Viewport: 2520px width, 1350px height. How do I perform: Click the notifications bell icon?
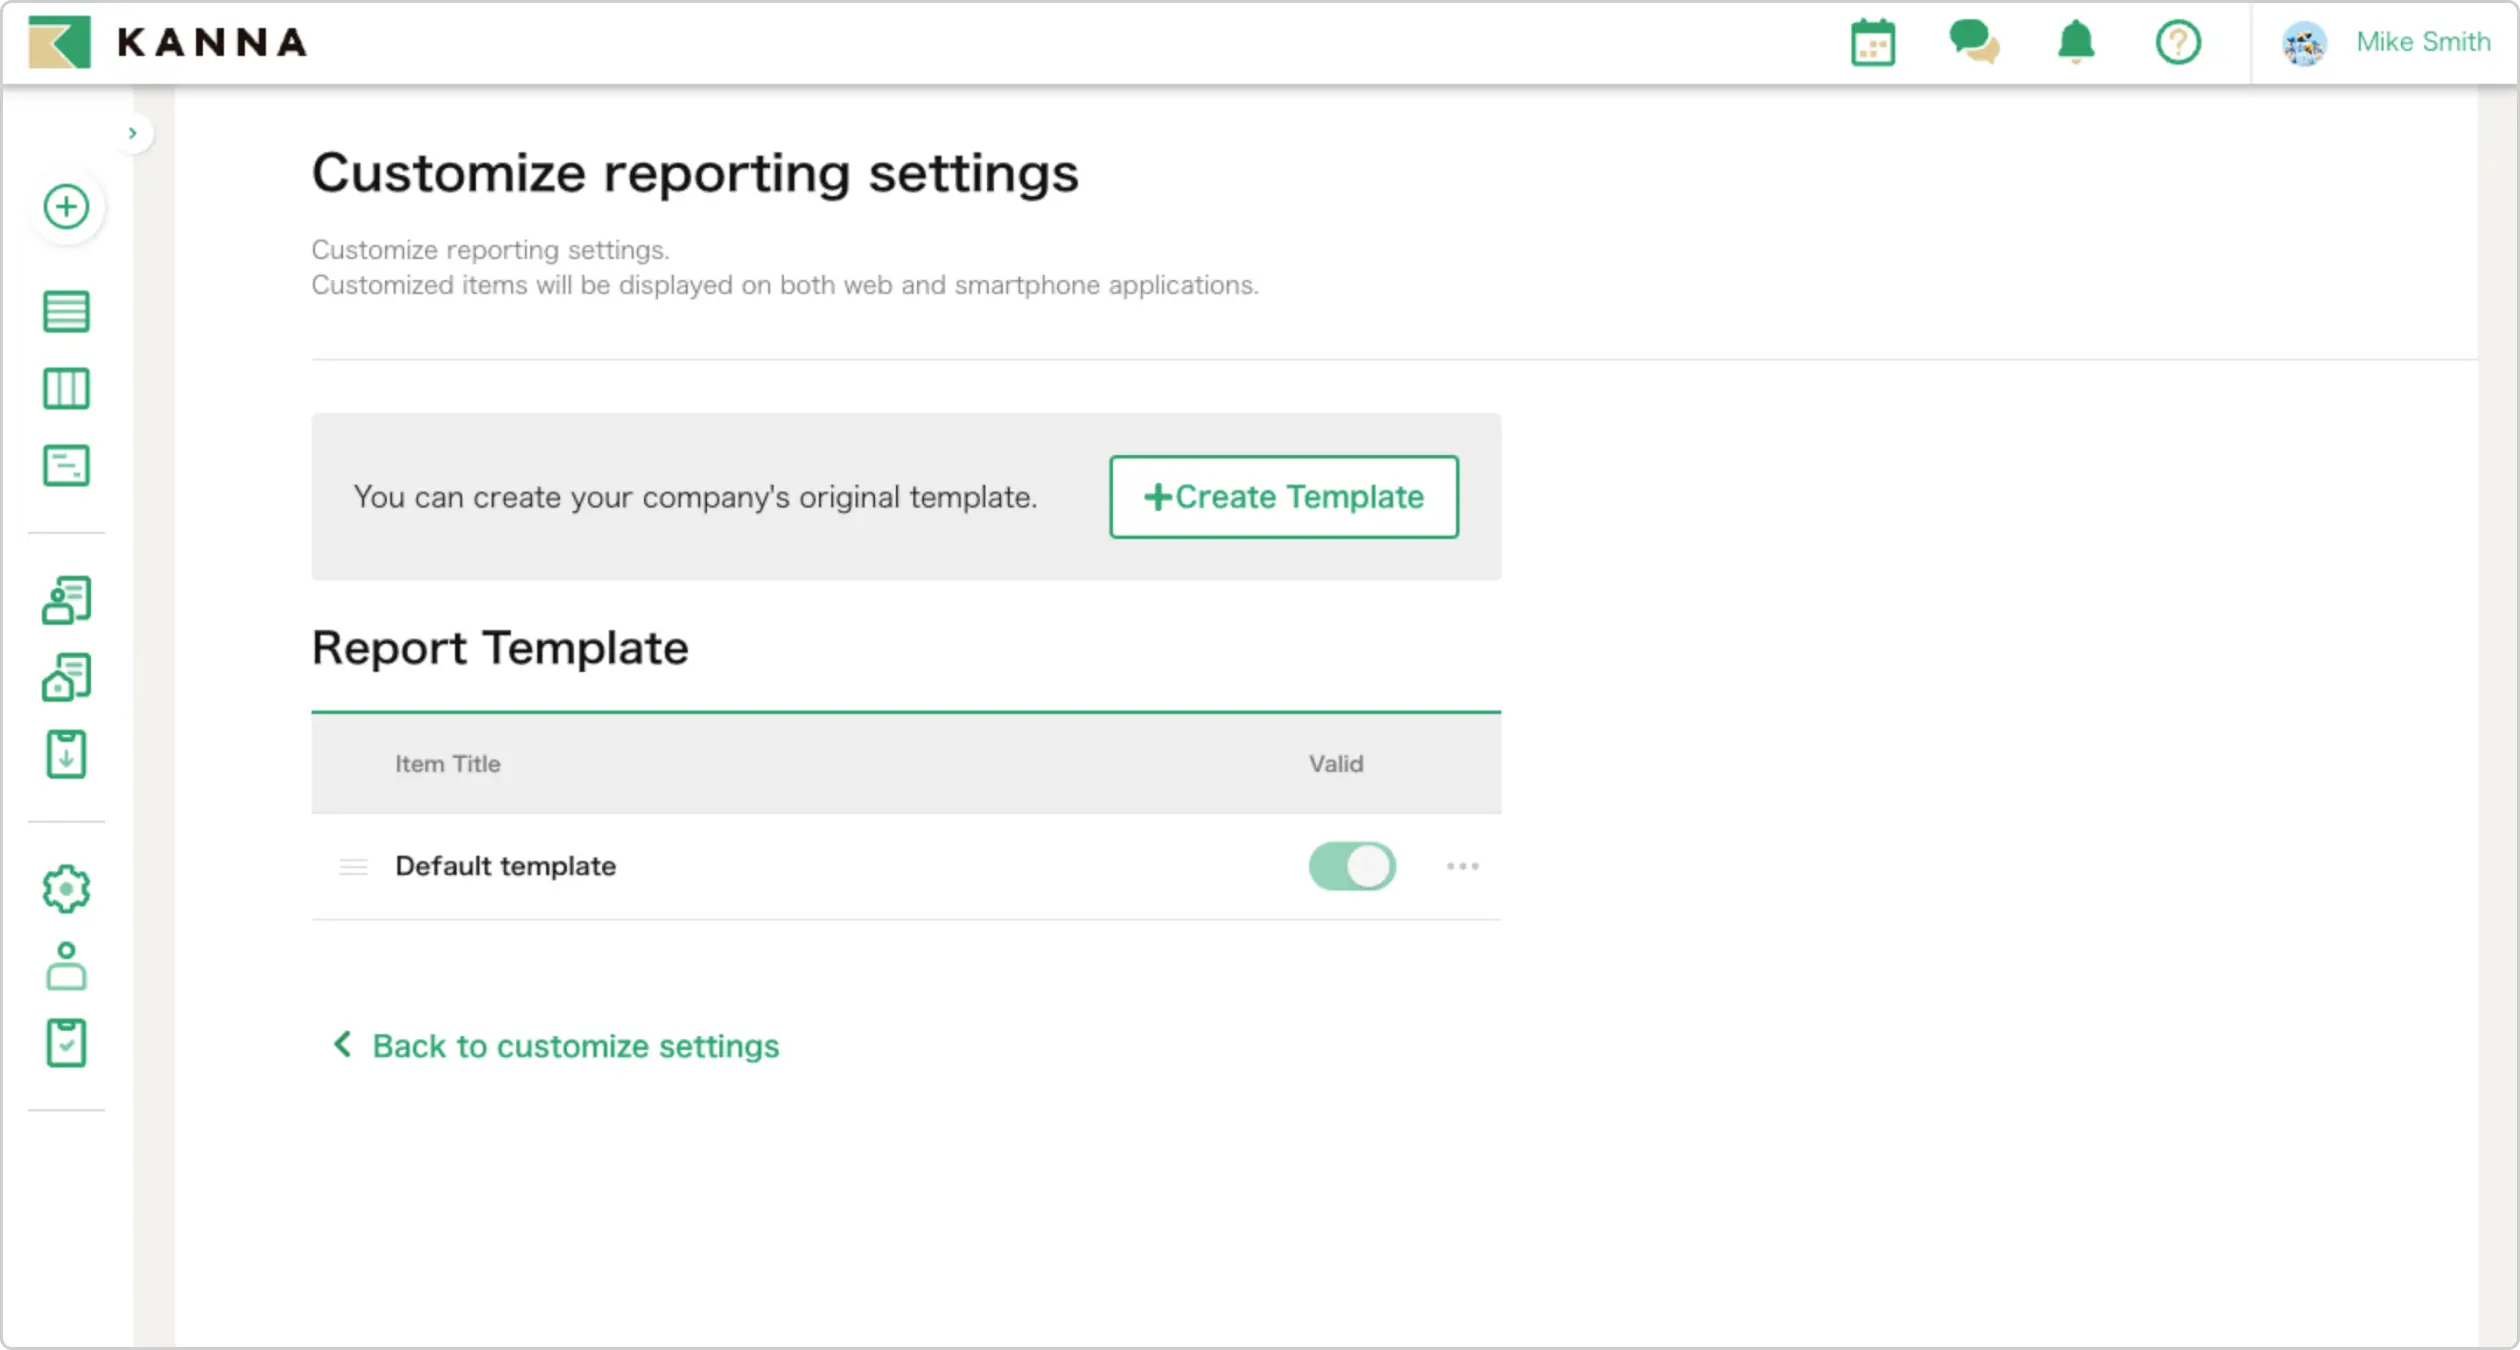pyautogui.click(x=2076, y=43)
